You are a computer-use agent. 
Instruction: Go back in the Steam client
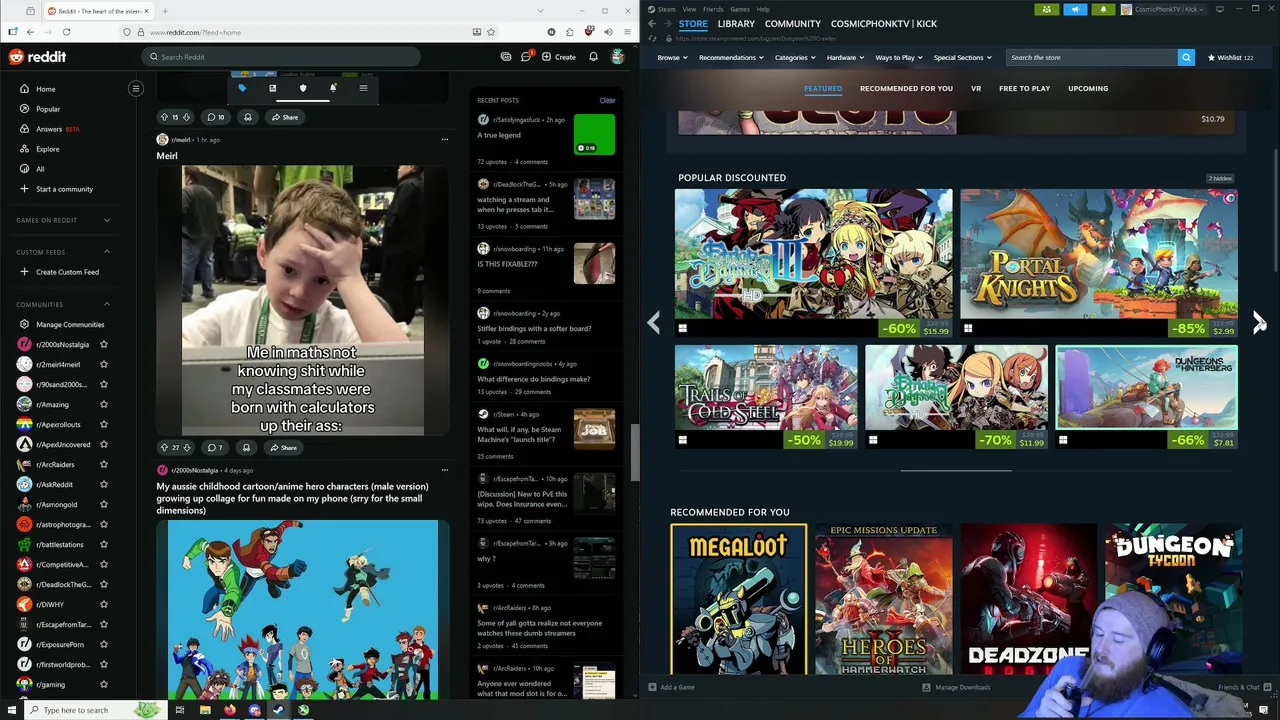coord(653,23)
